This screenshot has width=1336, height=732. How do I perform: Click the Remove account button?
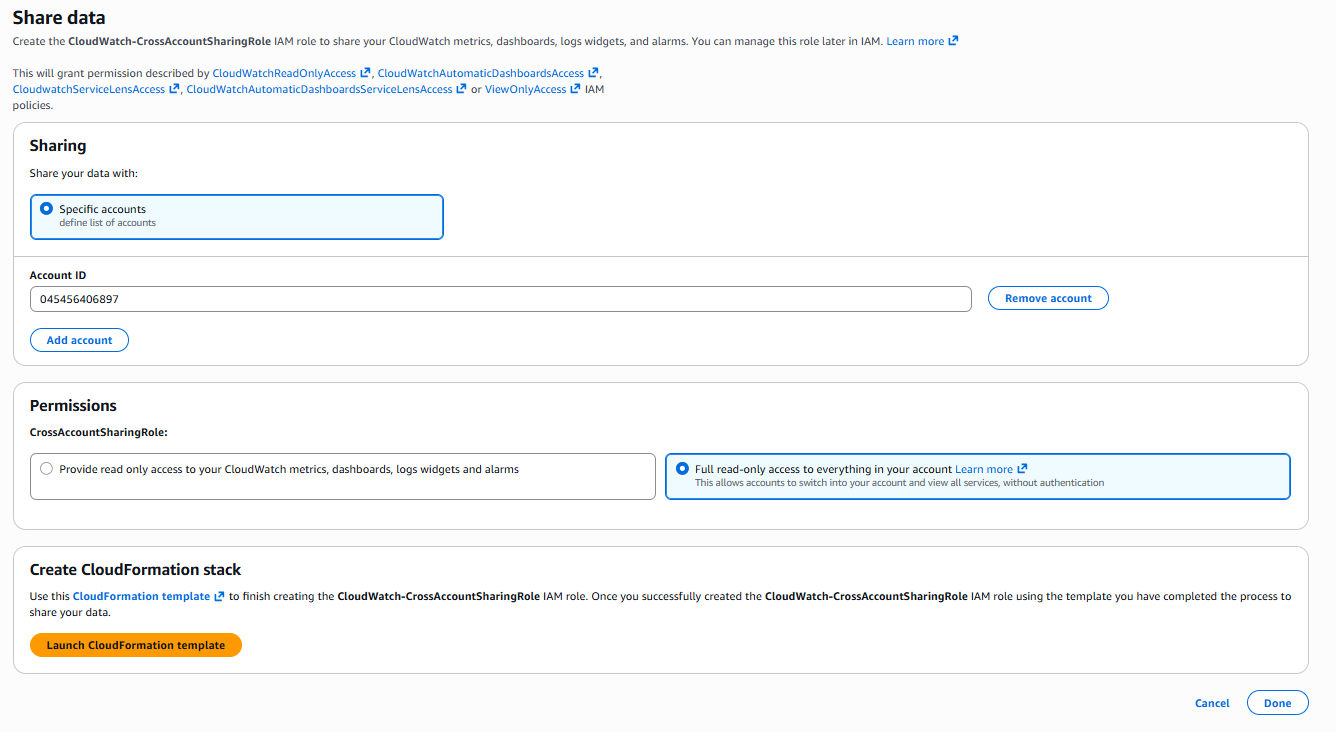click(1048, 298)
